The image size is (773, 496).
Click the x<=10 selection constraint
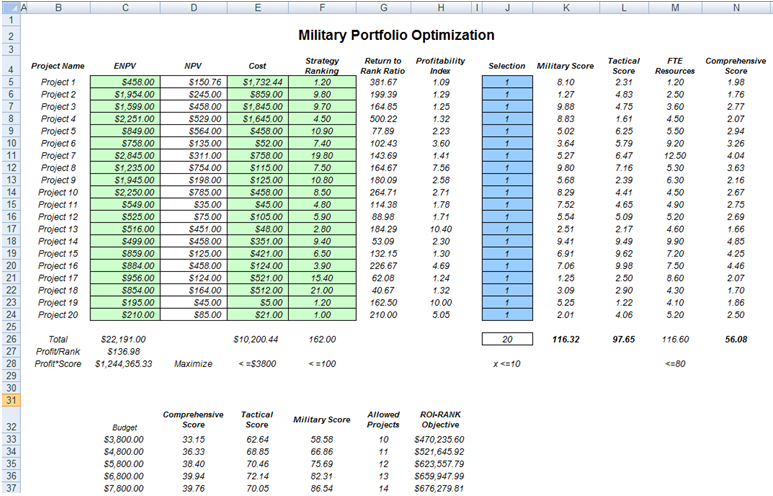[507, 364]
